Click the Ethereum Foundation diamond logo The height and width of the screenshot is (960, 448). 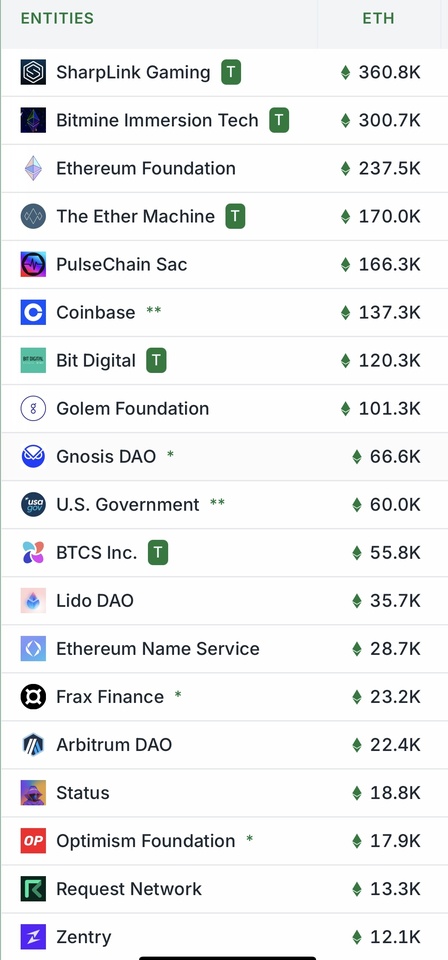[33, 168]
